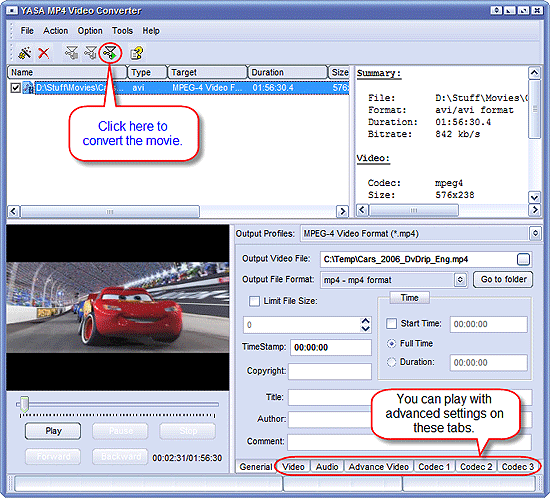Switch to the Codec 1 tab
550x498 pixels.
tap(434, 467)
